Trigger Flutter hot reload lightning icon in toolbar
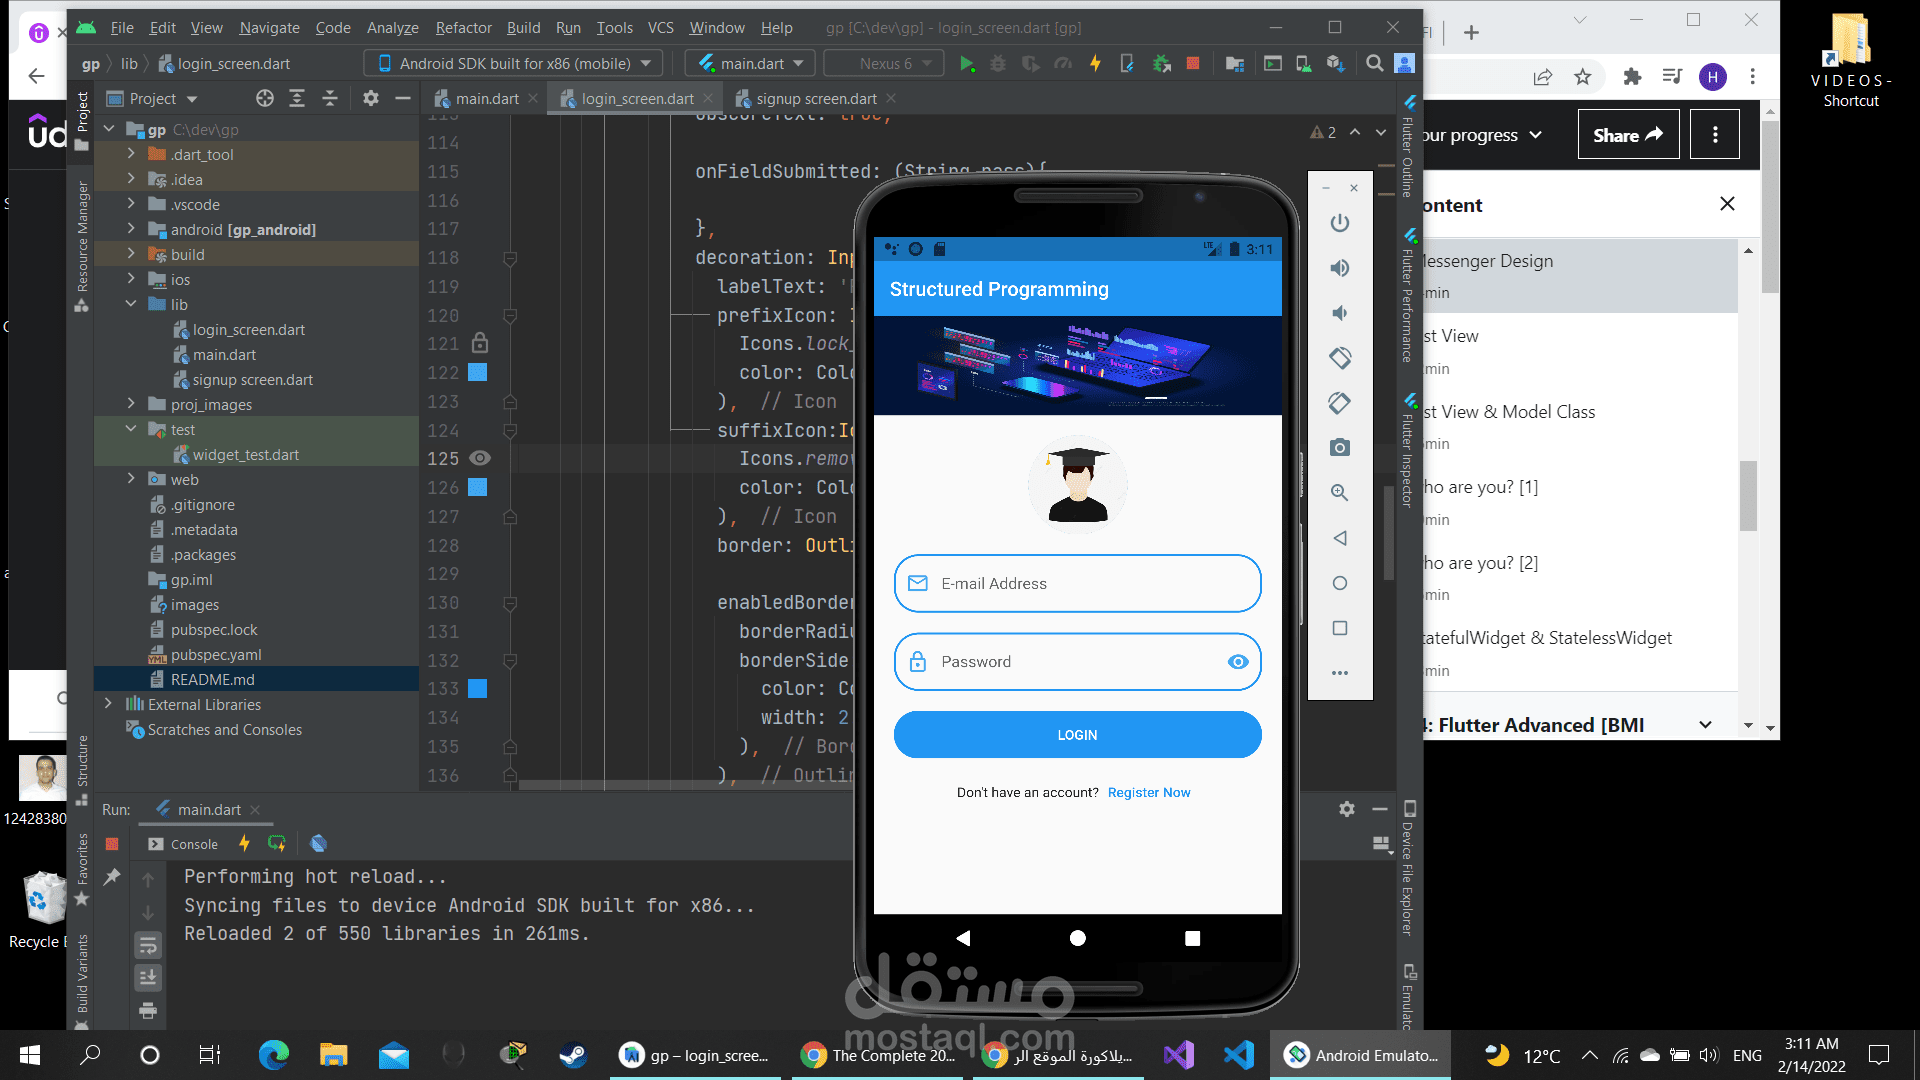The height and width of the screenshot is (1080, 1920). tap(1095, 63)
